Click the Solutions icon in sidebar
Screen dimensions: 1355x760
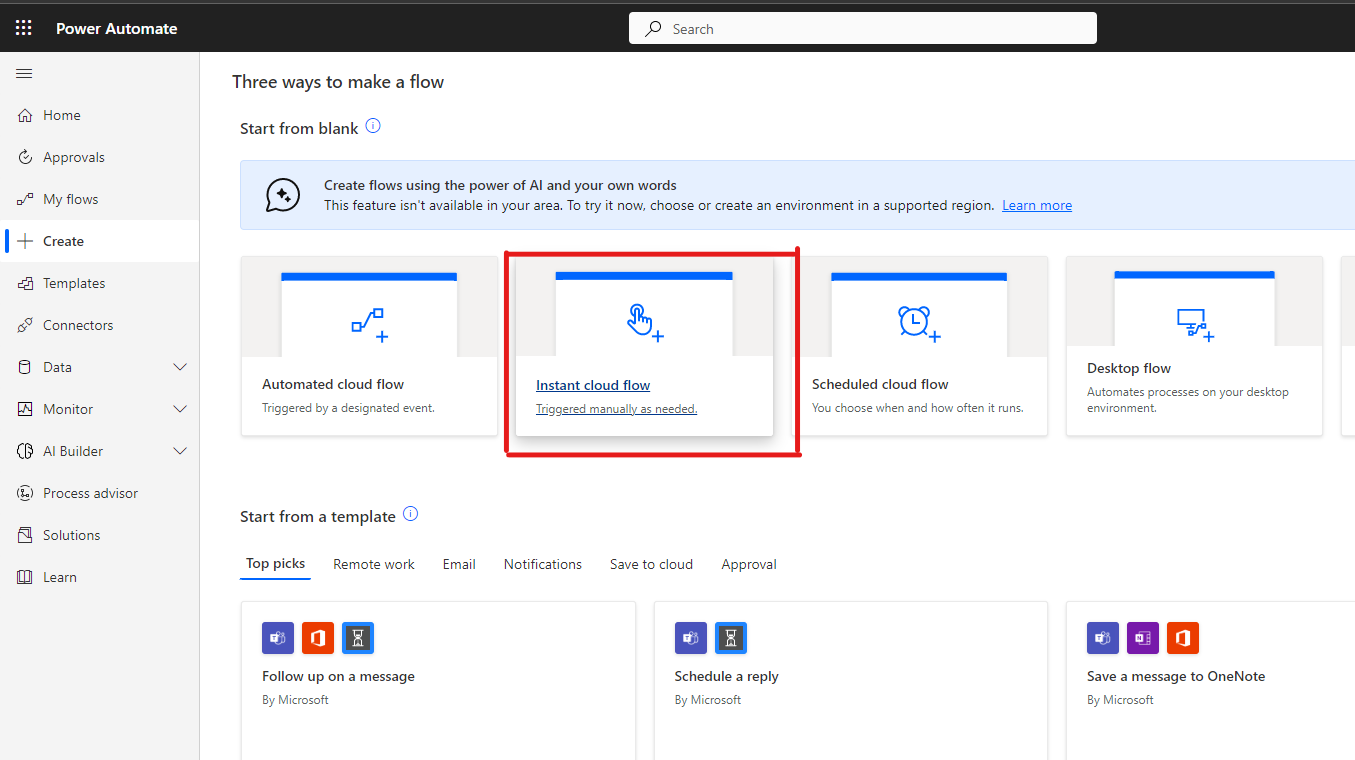tap(25, 535)
